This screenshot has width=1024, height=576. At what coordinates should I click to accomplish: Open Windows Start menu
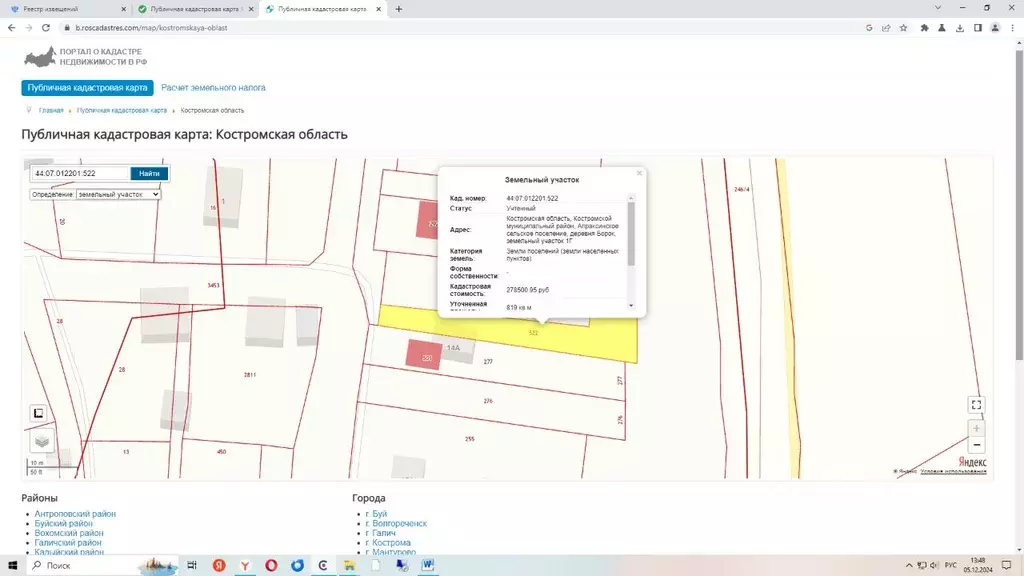pos(12,566)
